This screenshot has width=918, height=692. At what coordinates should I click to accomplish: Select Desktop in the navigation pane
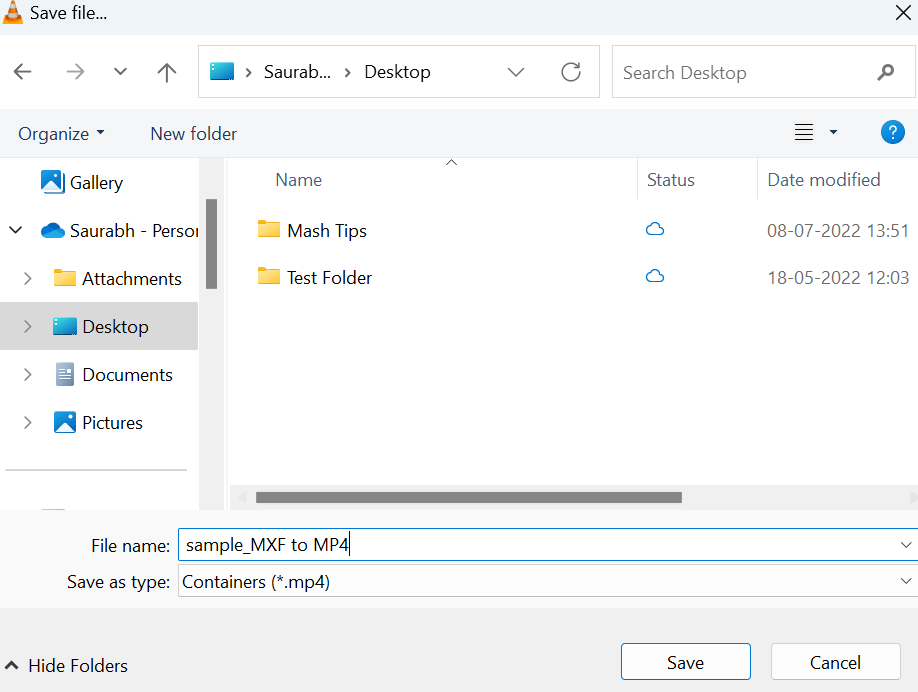tap(100, 326)
